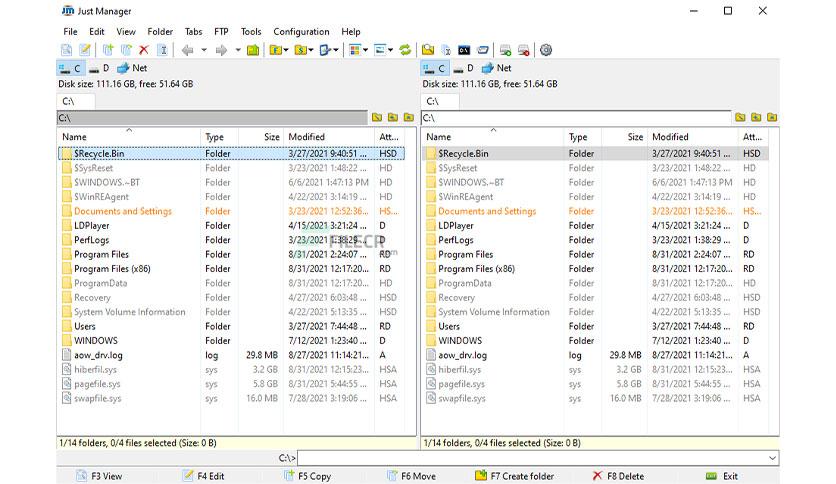The width and height of the screenshot is (836, 484).
Task: Expand the special folders dropdown arrow
Action: (311, 50)
